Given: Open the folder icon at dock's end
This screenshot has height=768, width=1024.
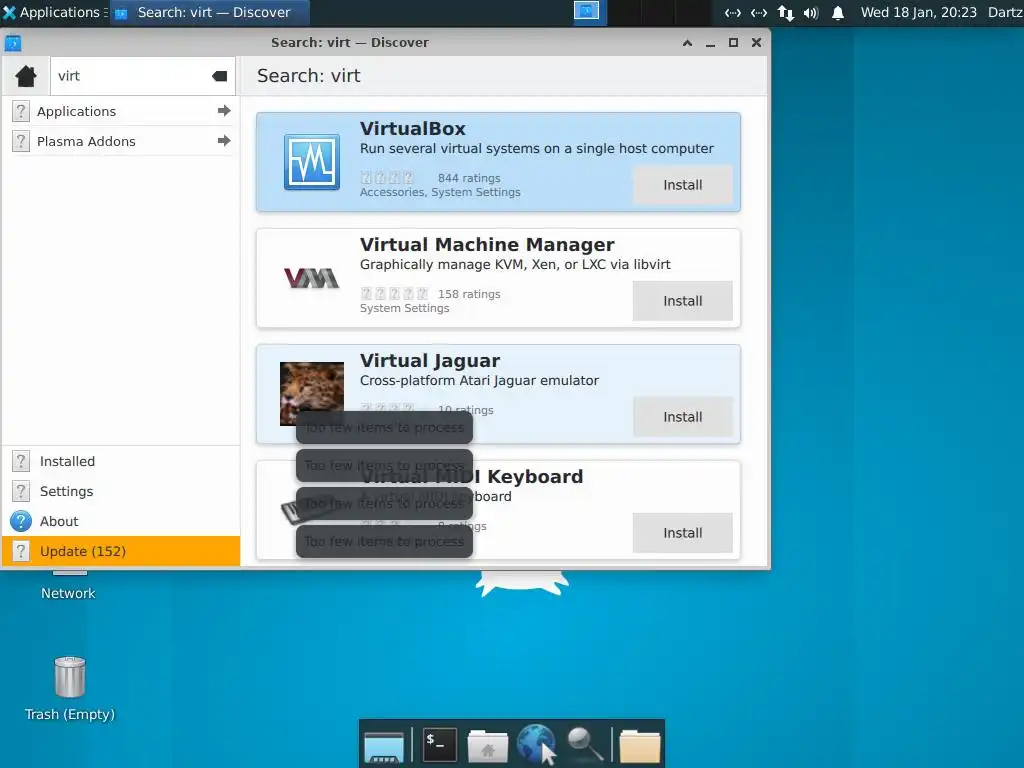Looking at the screenshot, I should click(639, 746).
